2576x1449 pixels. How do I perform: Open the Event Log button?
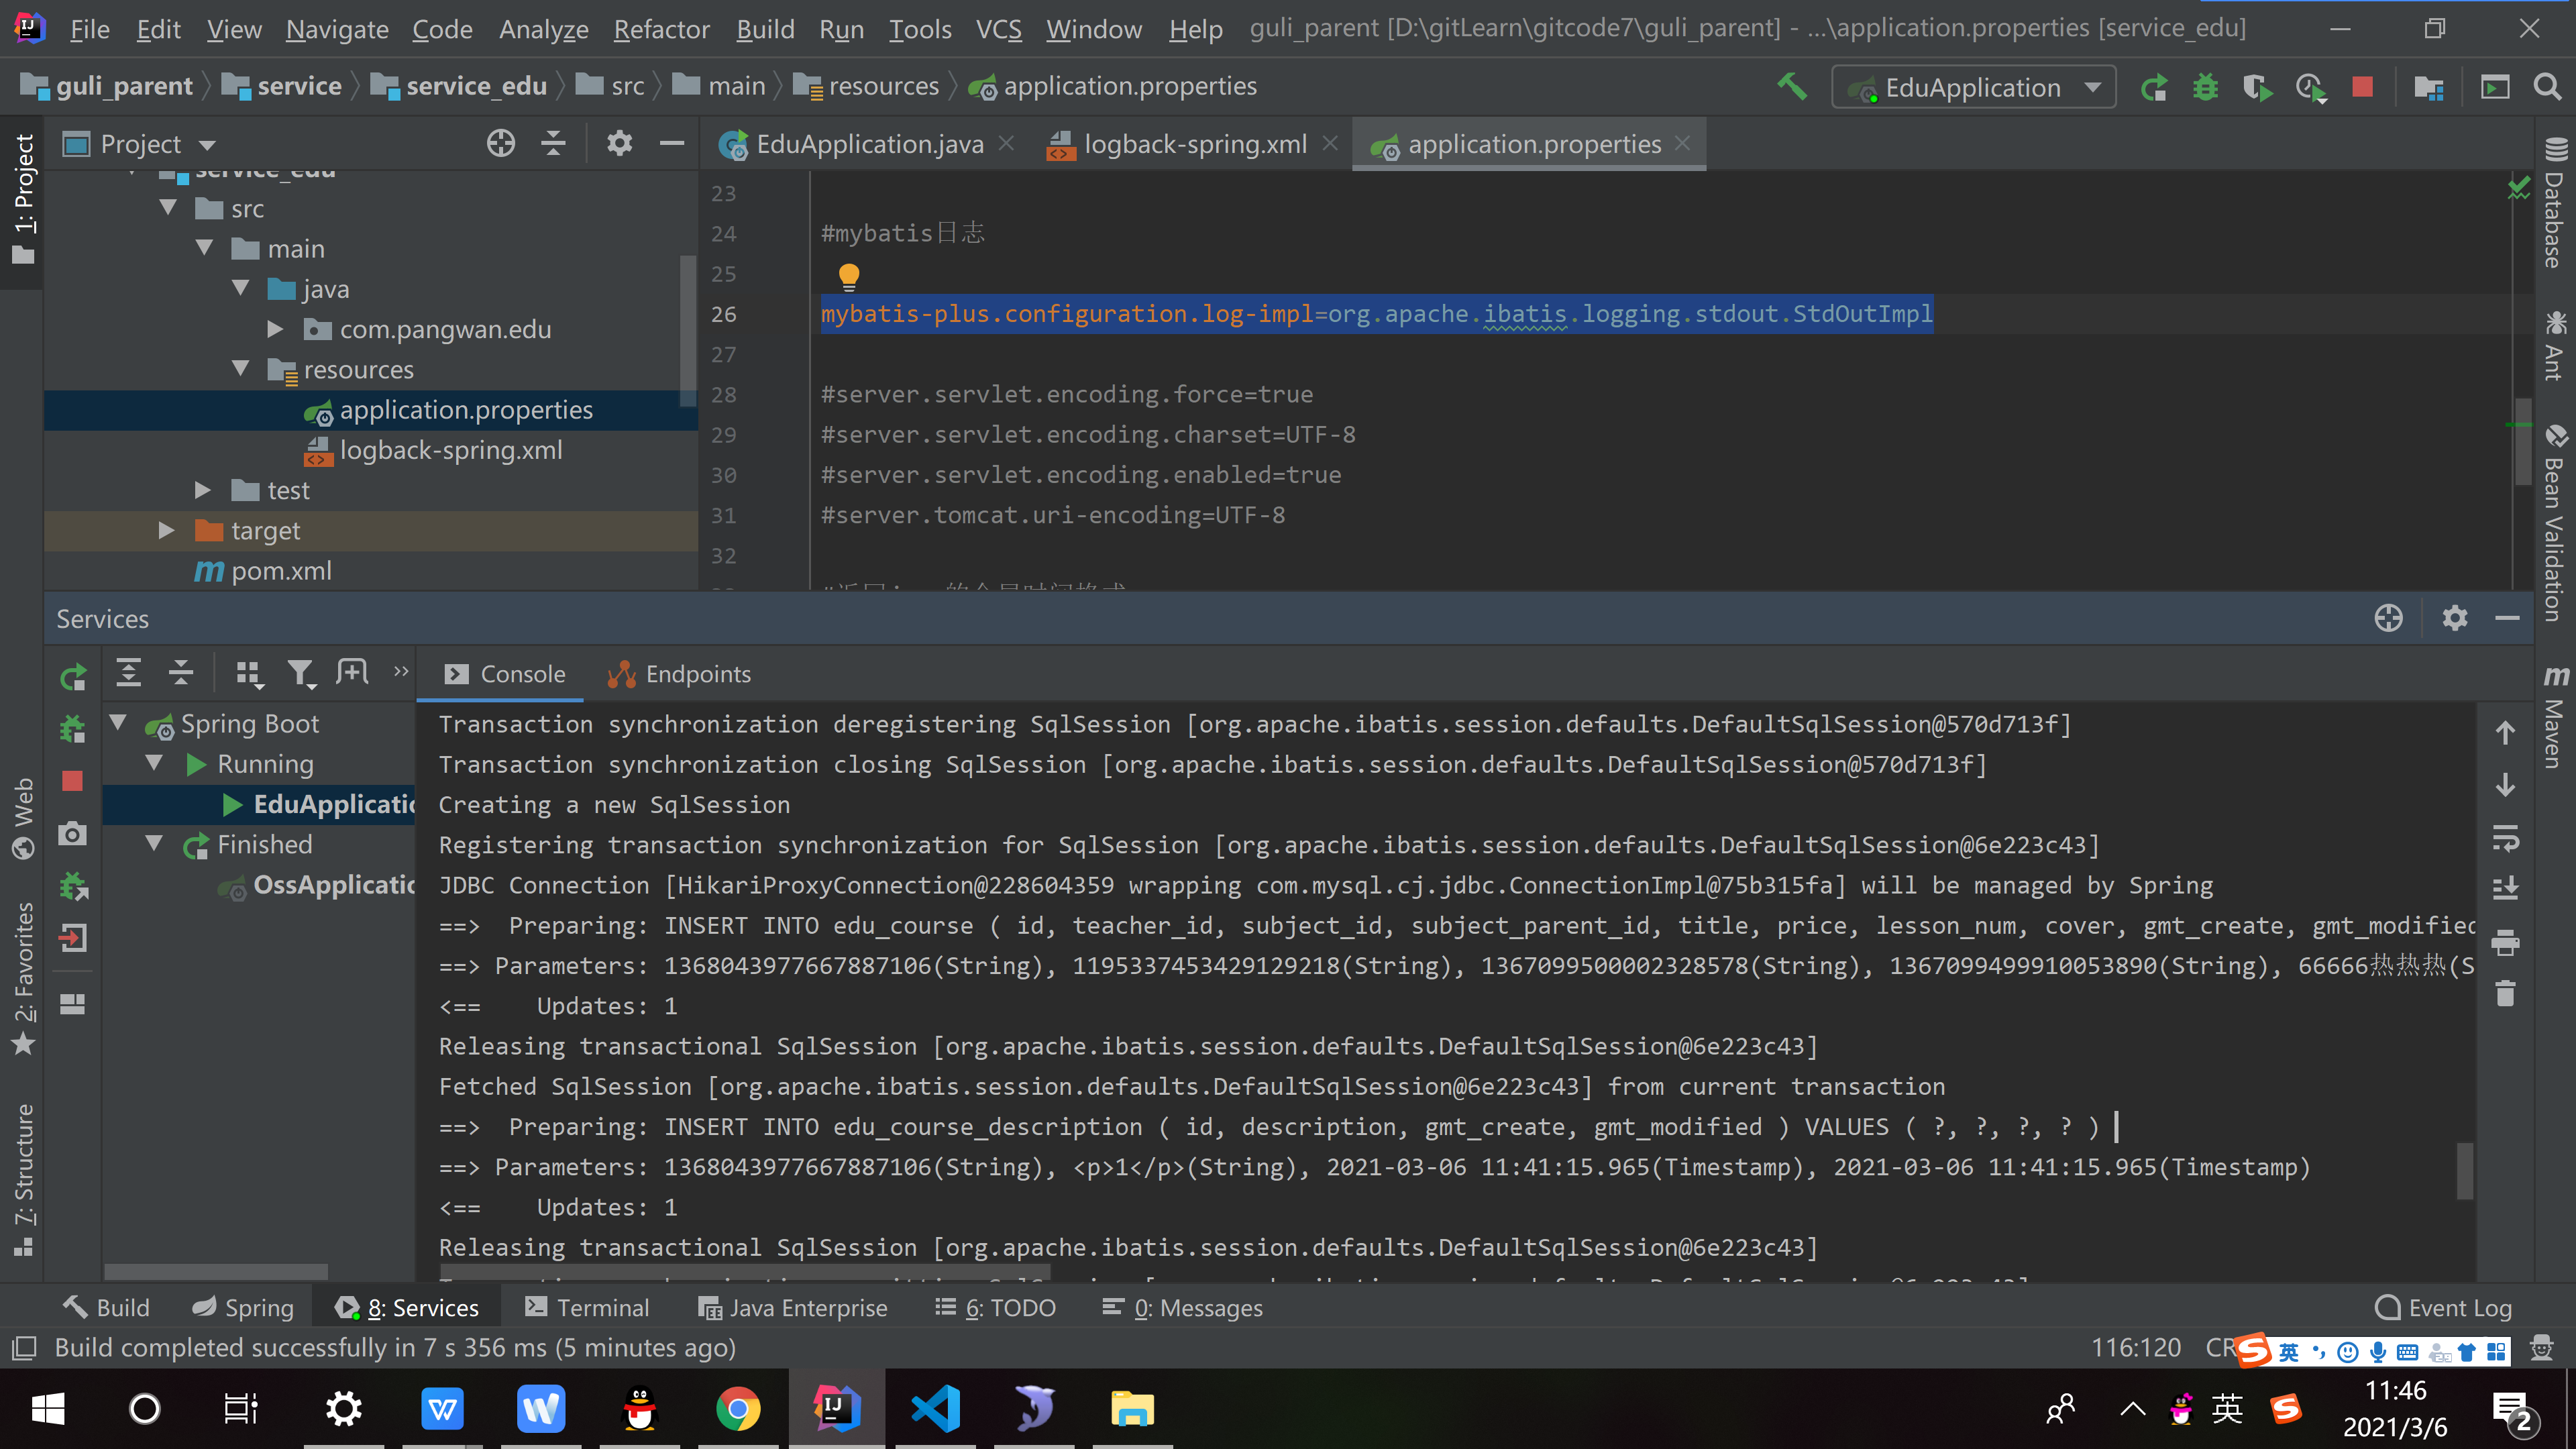[2442, 1307]
